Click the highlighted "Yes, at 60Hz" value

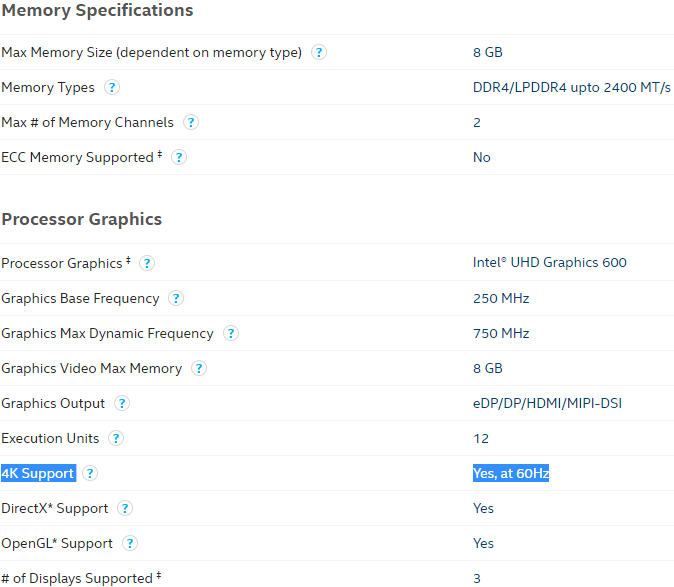511,473
